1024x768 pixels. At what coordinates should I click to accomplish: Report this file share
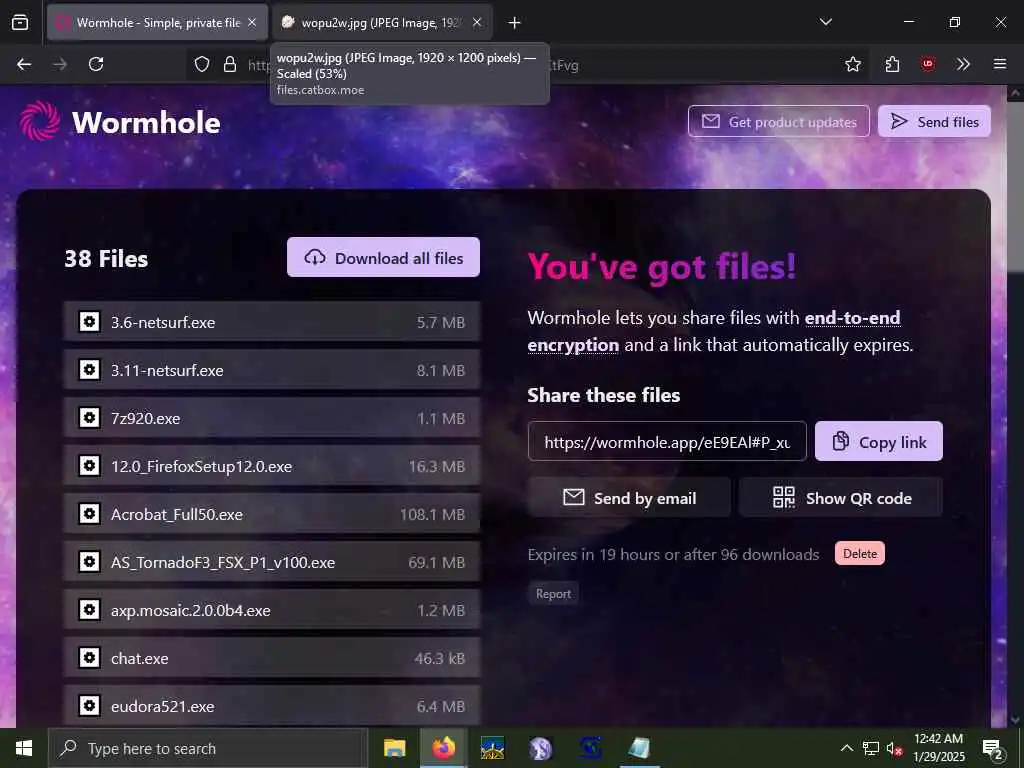point(553,594)
